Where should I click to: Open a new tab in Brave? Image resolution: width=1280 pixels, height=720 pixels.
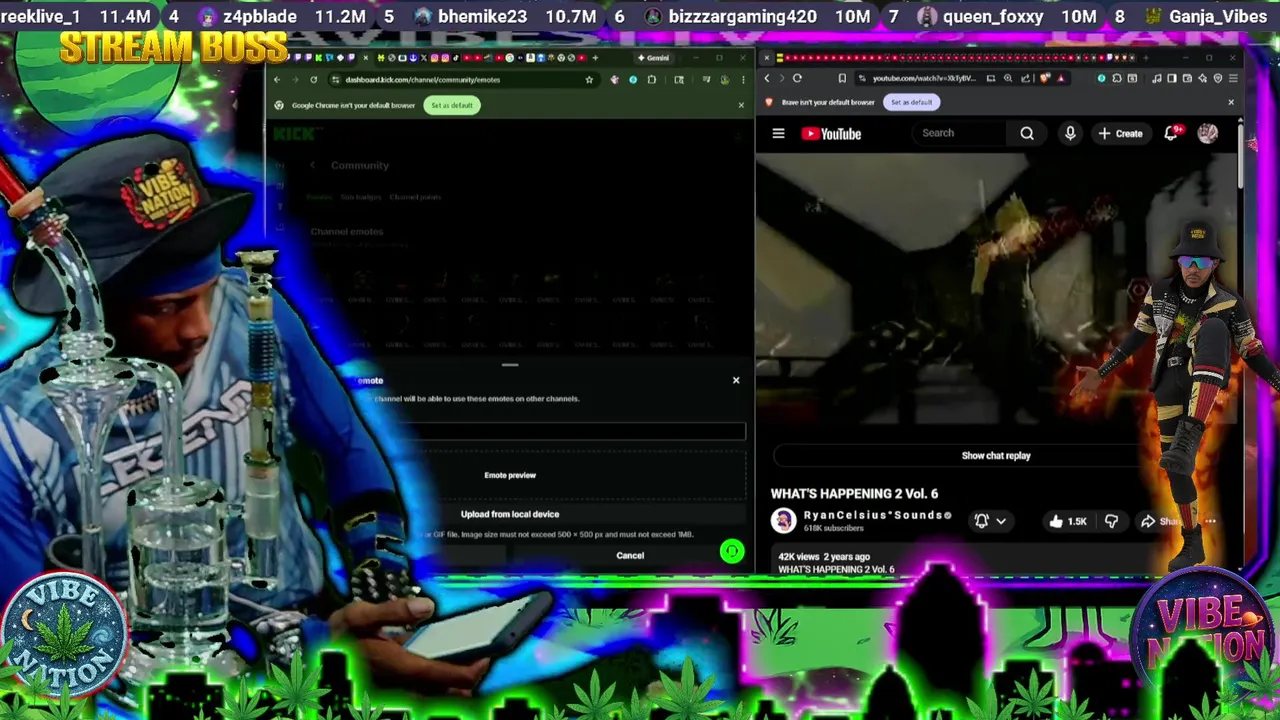[x=1146, y=58]
